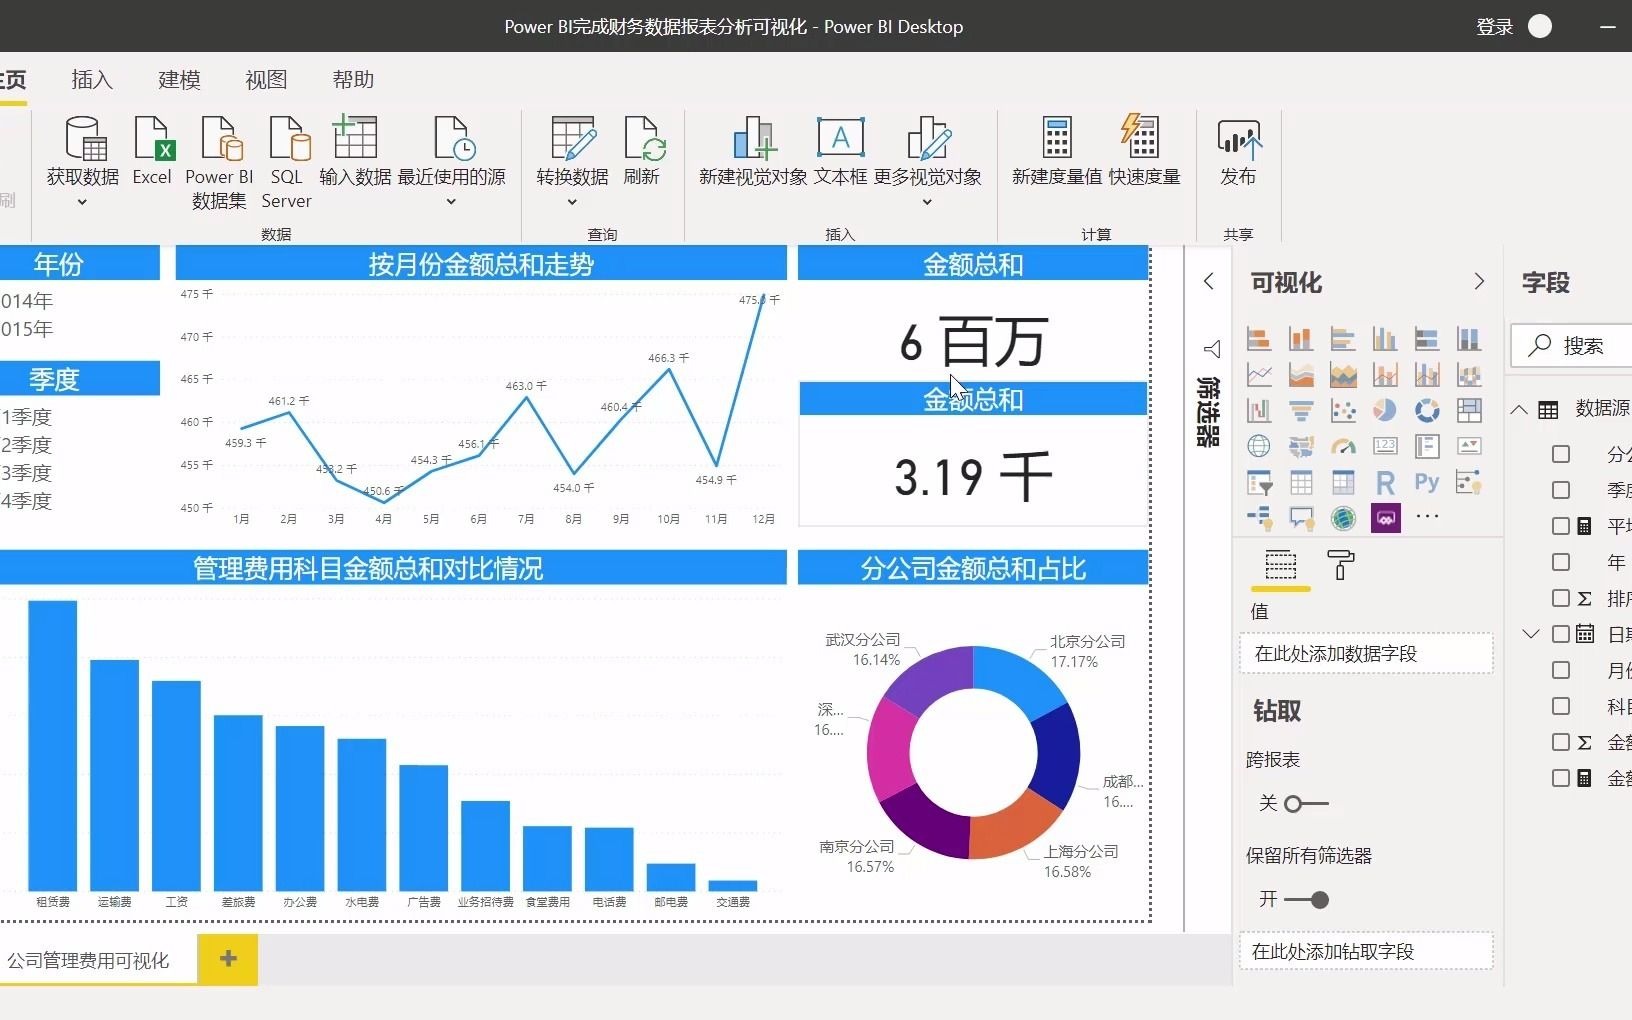The width and height of the screenshot is (1632, 1020).
Task: Open the 视图 ribbon tab
Action: [x=266, y=79]
